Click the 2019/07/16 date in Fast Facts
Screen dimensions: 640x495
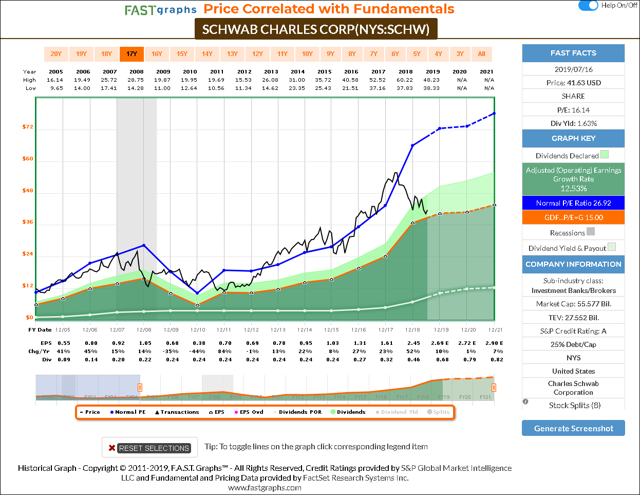[x=573, y=69]
